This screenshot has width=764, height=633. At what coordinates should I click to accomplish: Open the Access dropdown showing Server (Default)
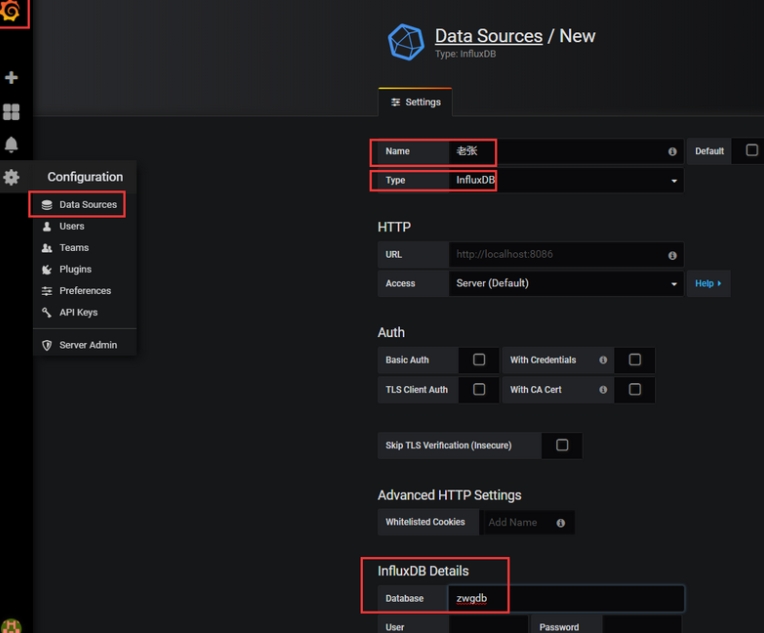[566, 284]
